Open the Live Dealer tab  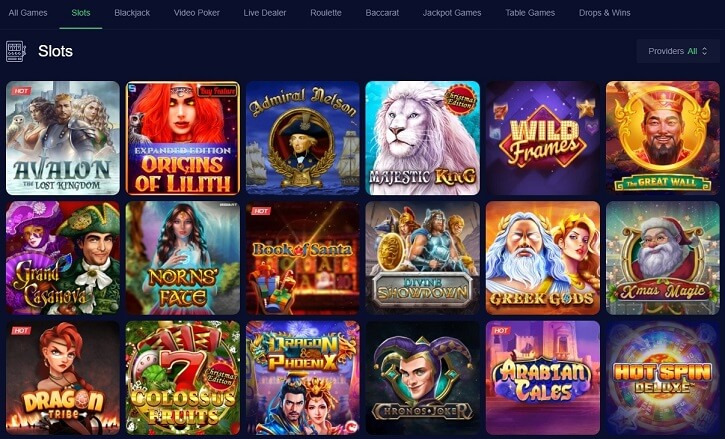[x=264, y=13]
